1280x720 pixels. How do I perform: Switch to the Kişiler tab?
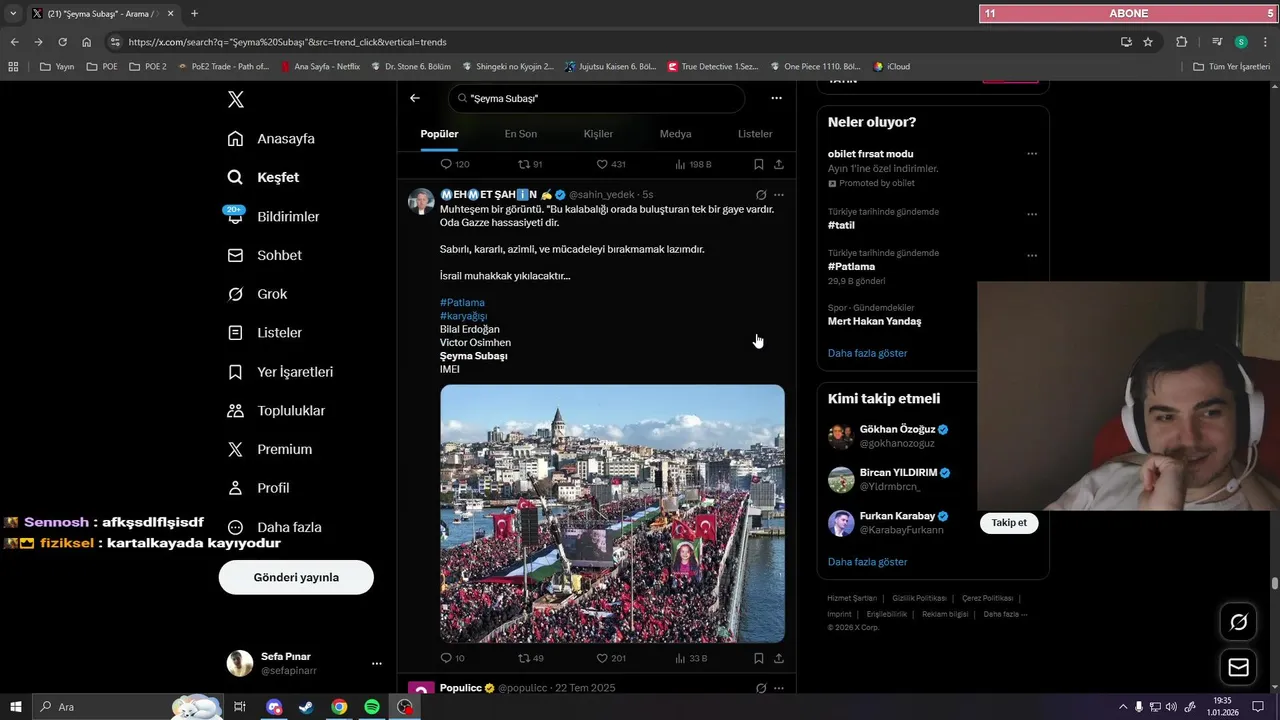pos(598,134)
